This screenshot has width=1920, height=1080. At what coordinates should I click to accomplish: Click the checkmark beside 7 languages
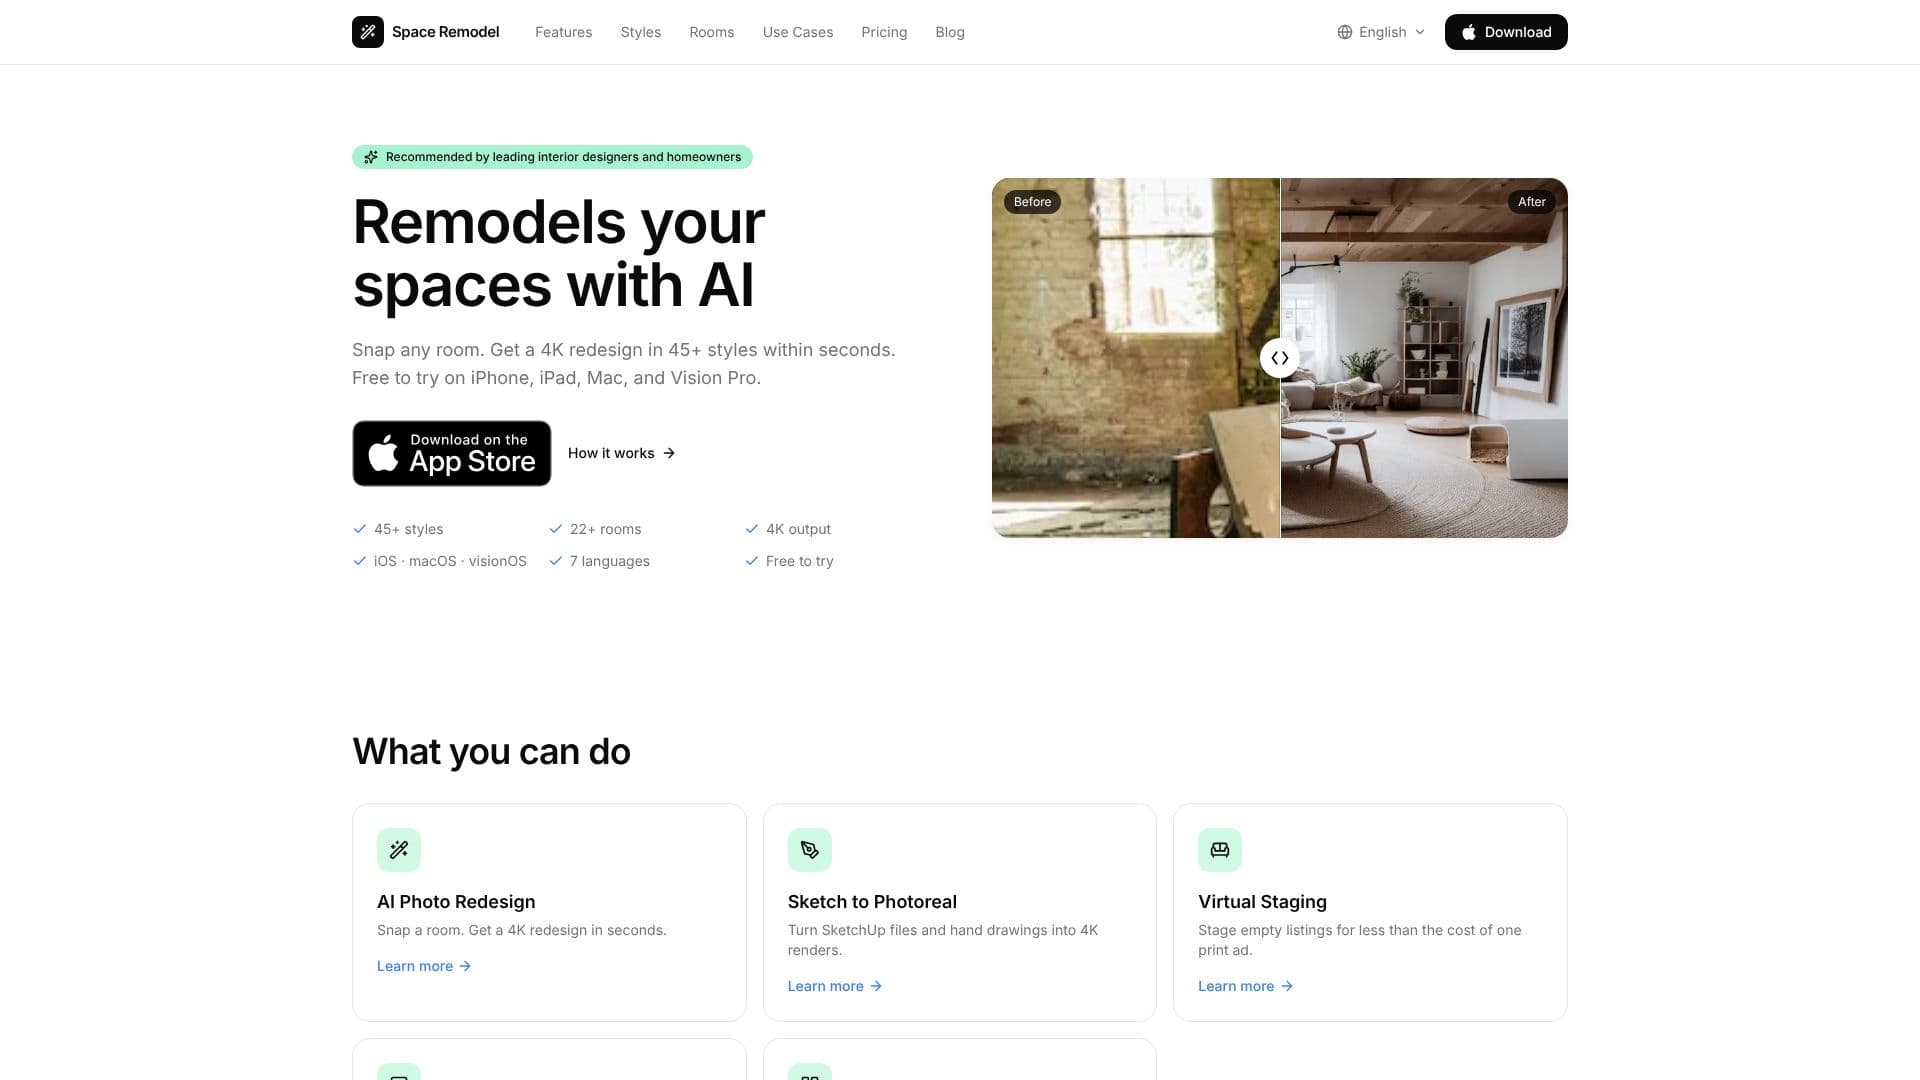pyautogui.click(x=556, y=561)
